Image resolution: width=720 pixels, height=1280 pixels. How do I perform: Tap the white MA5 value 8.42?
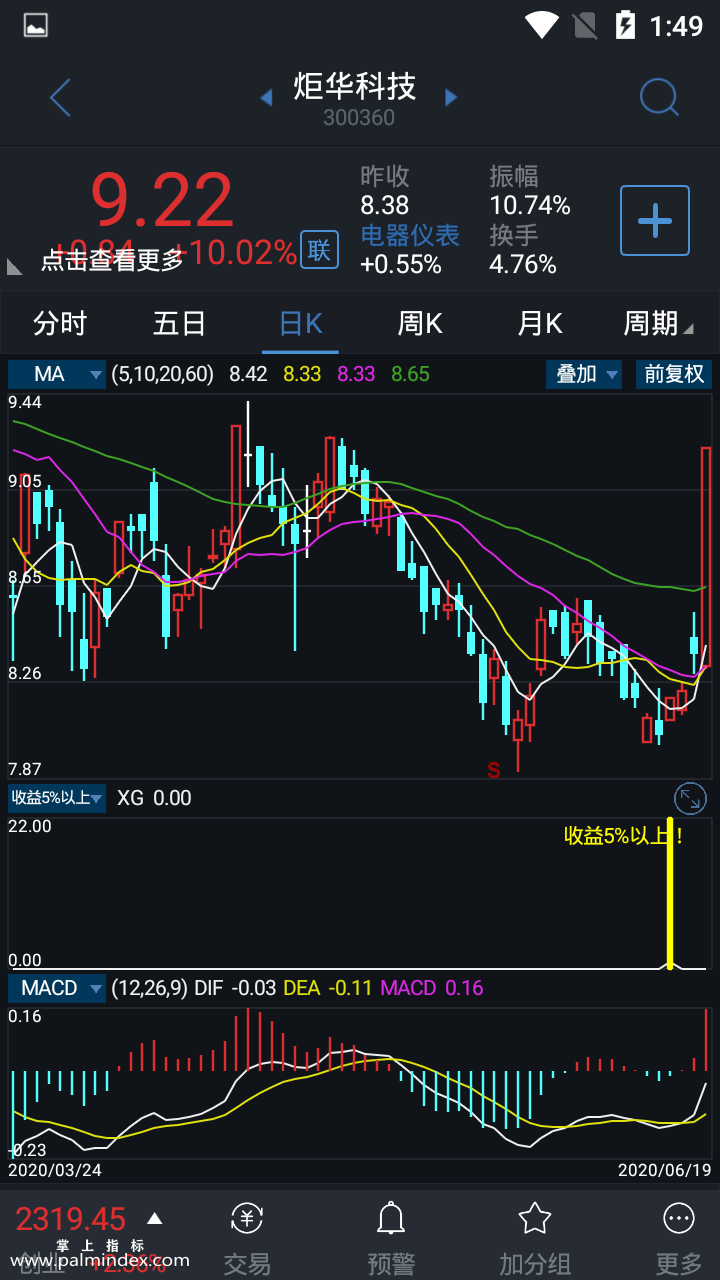click(248, 374)
